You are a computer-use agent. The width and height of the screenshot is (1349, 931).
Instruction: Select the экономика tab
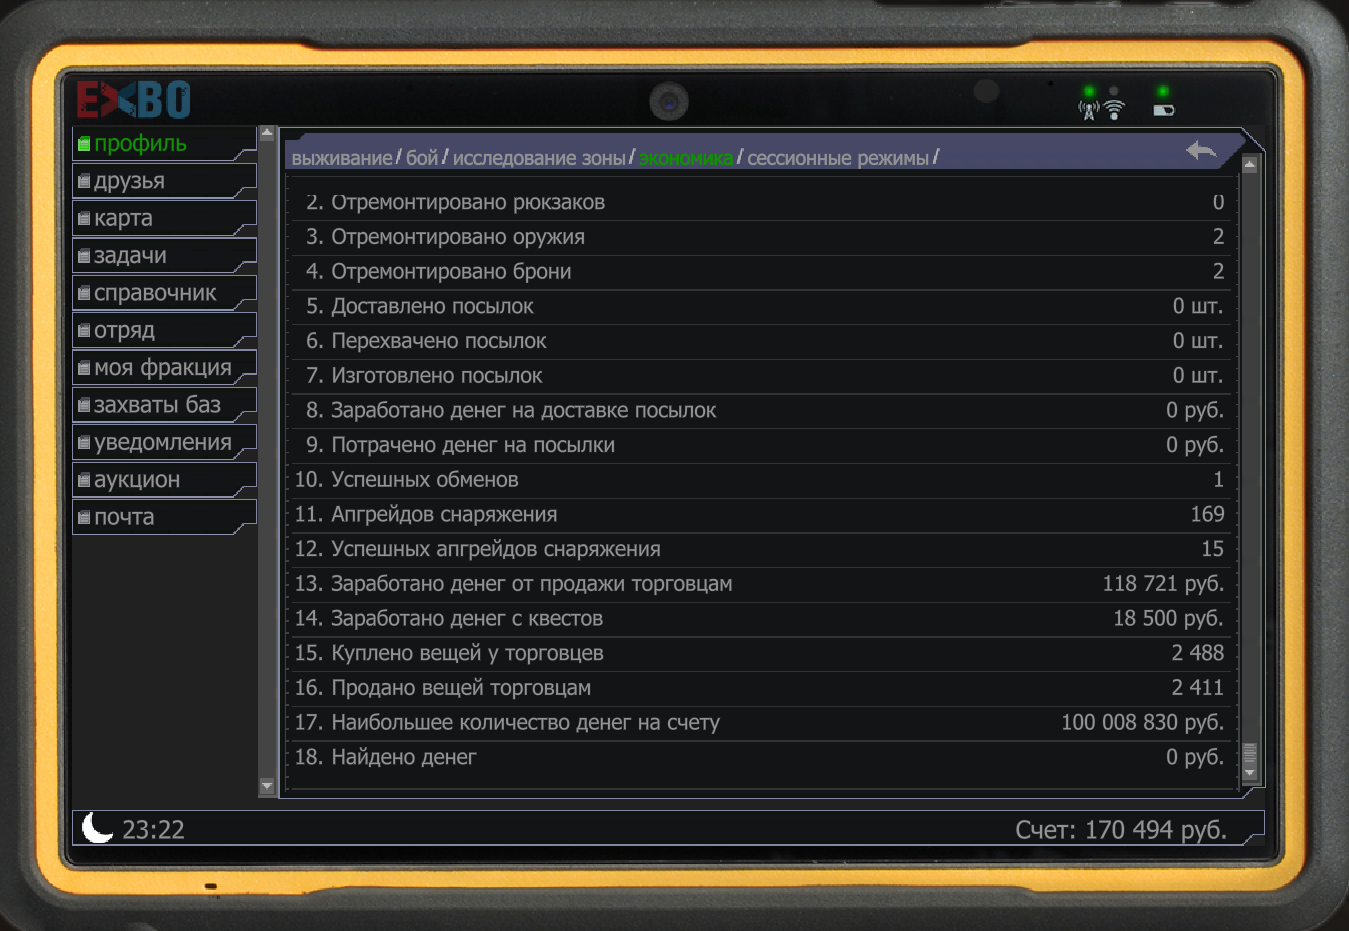(686, 158)
